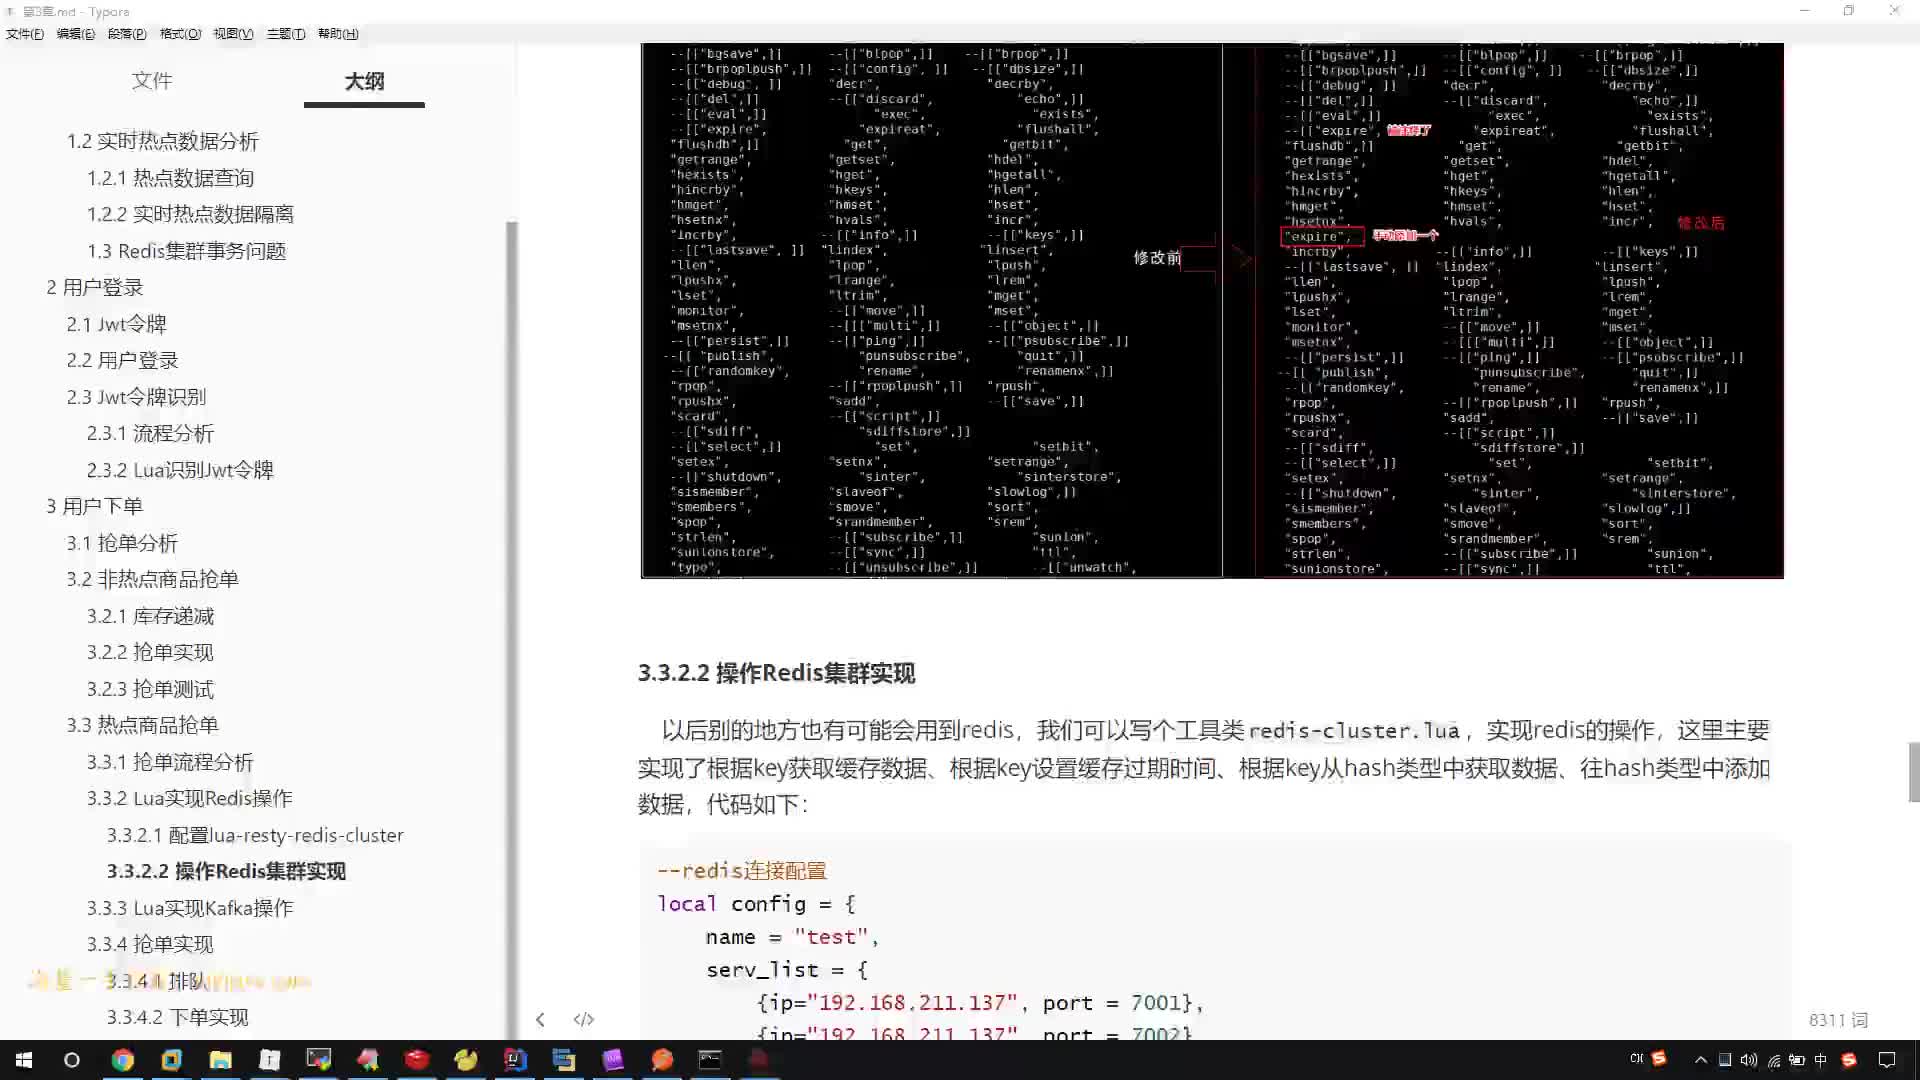Open volume control in system tray
The image size is (1920, 1080).
[1748, 1060]
